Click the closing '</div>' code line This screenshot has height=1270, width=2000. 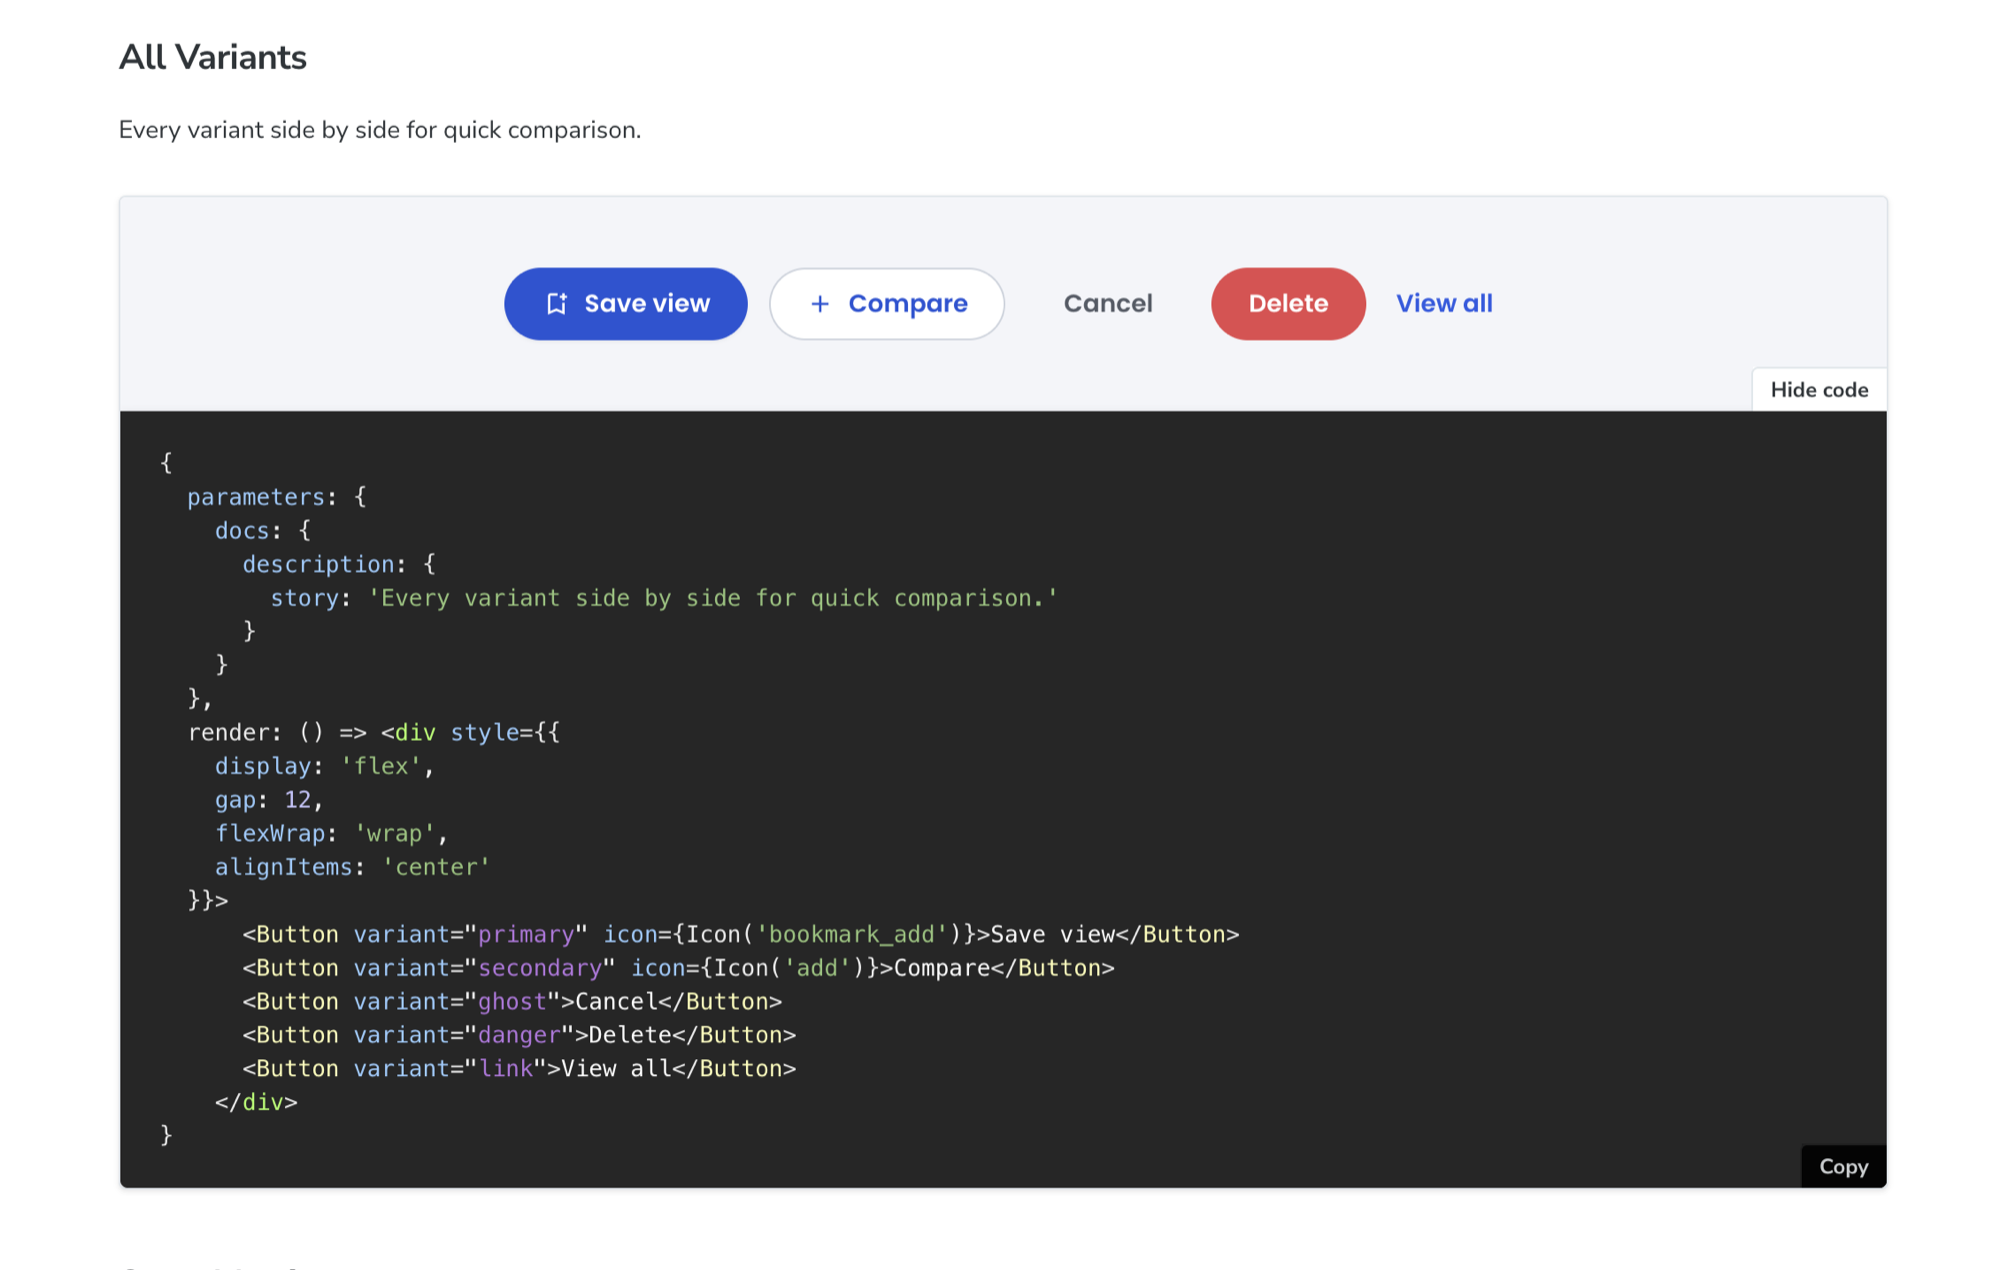(x=256, y=1102)
